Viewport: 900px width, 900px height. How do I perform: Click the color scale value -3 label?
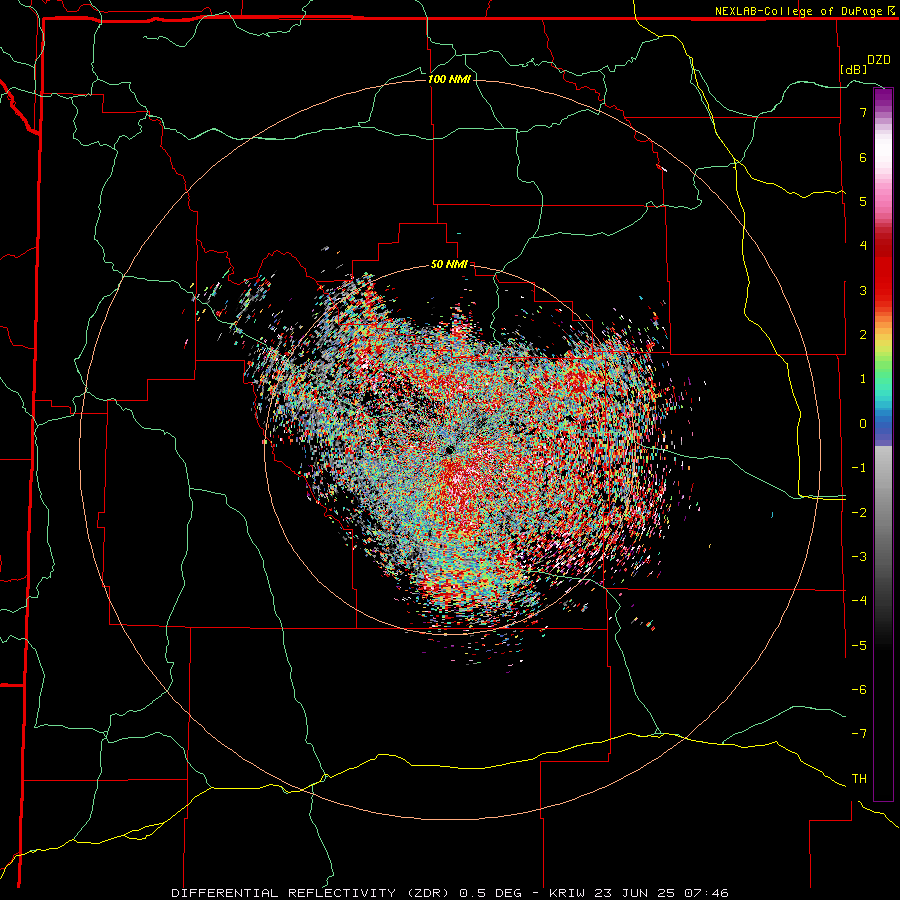point(859,557)
